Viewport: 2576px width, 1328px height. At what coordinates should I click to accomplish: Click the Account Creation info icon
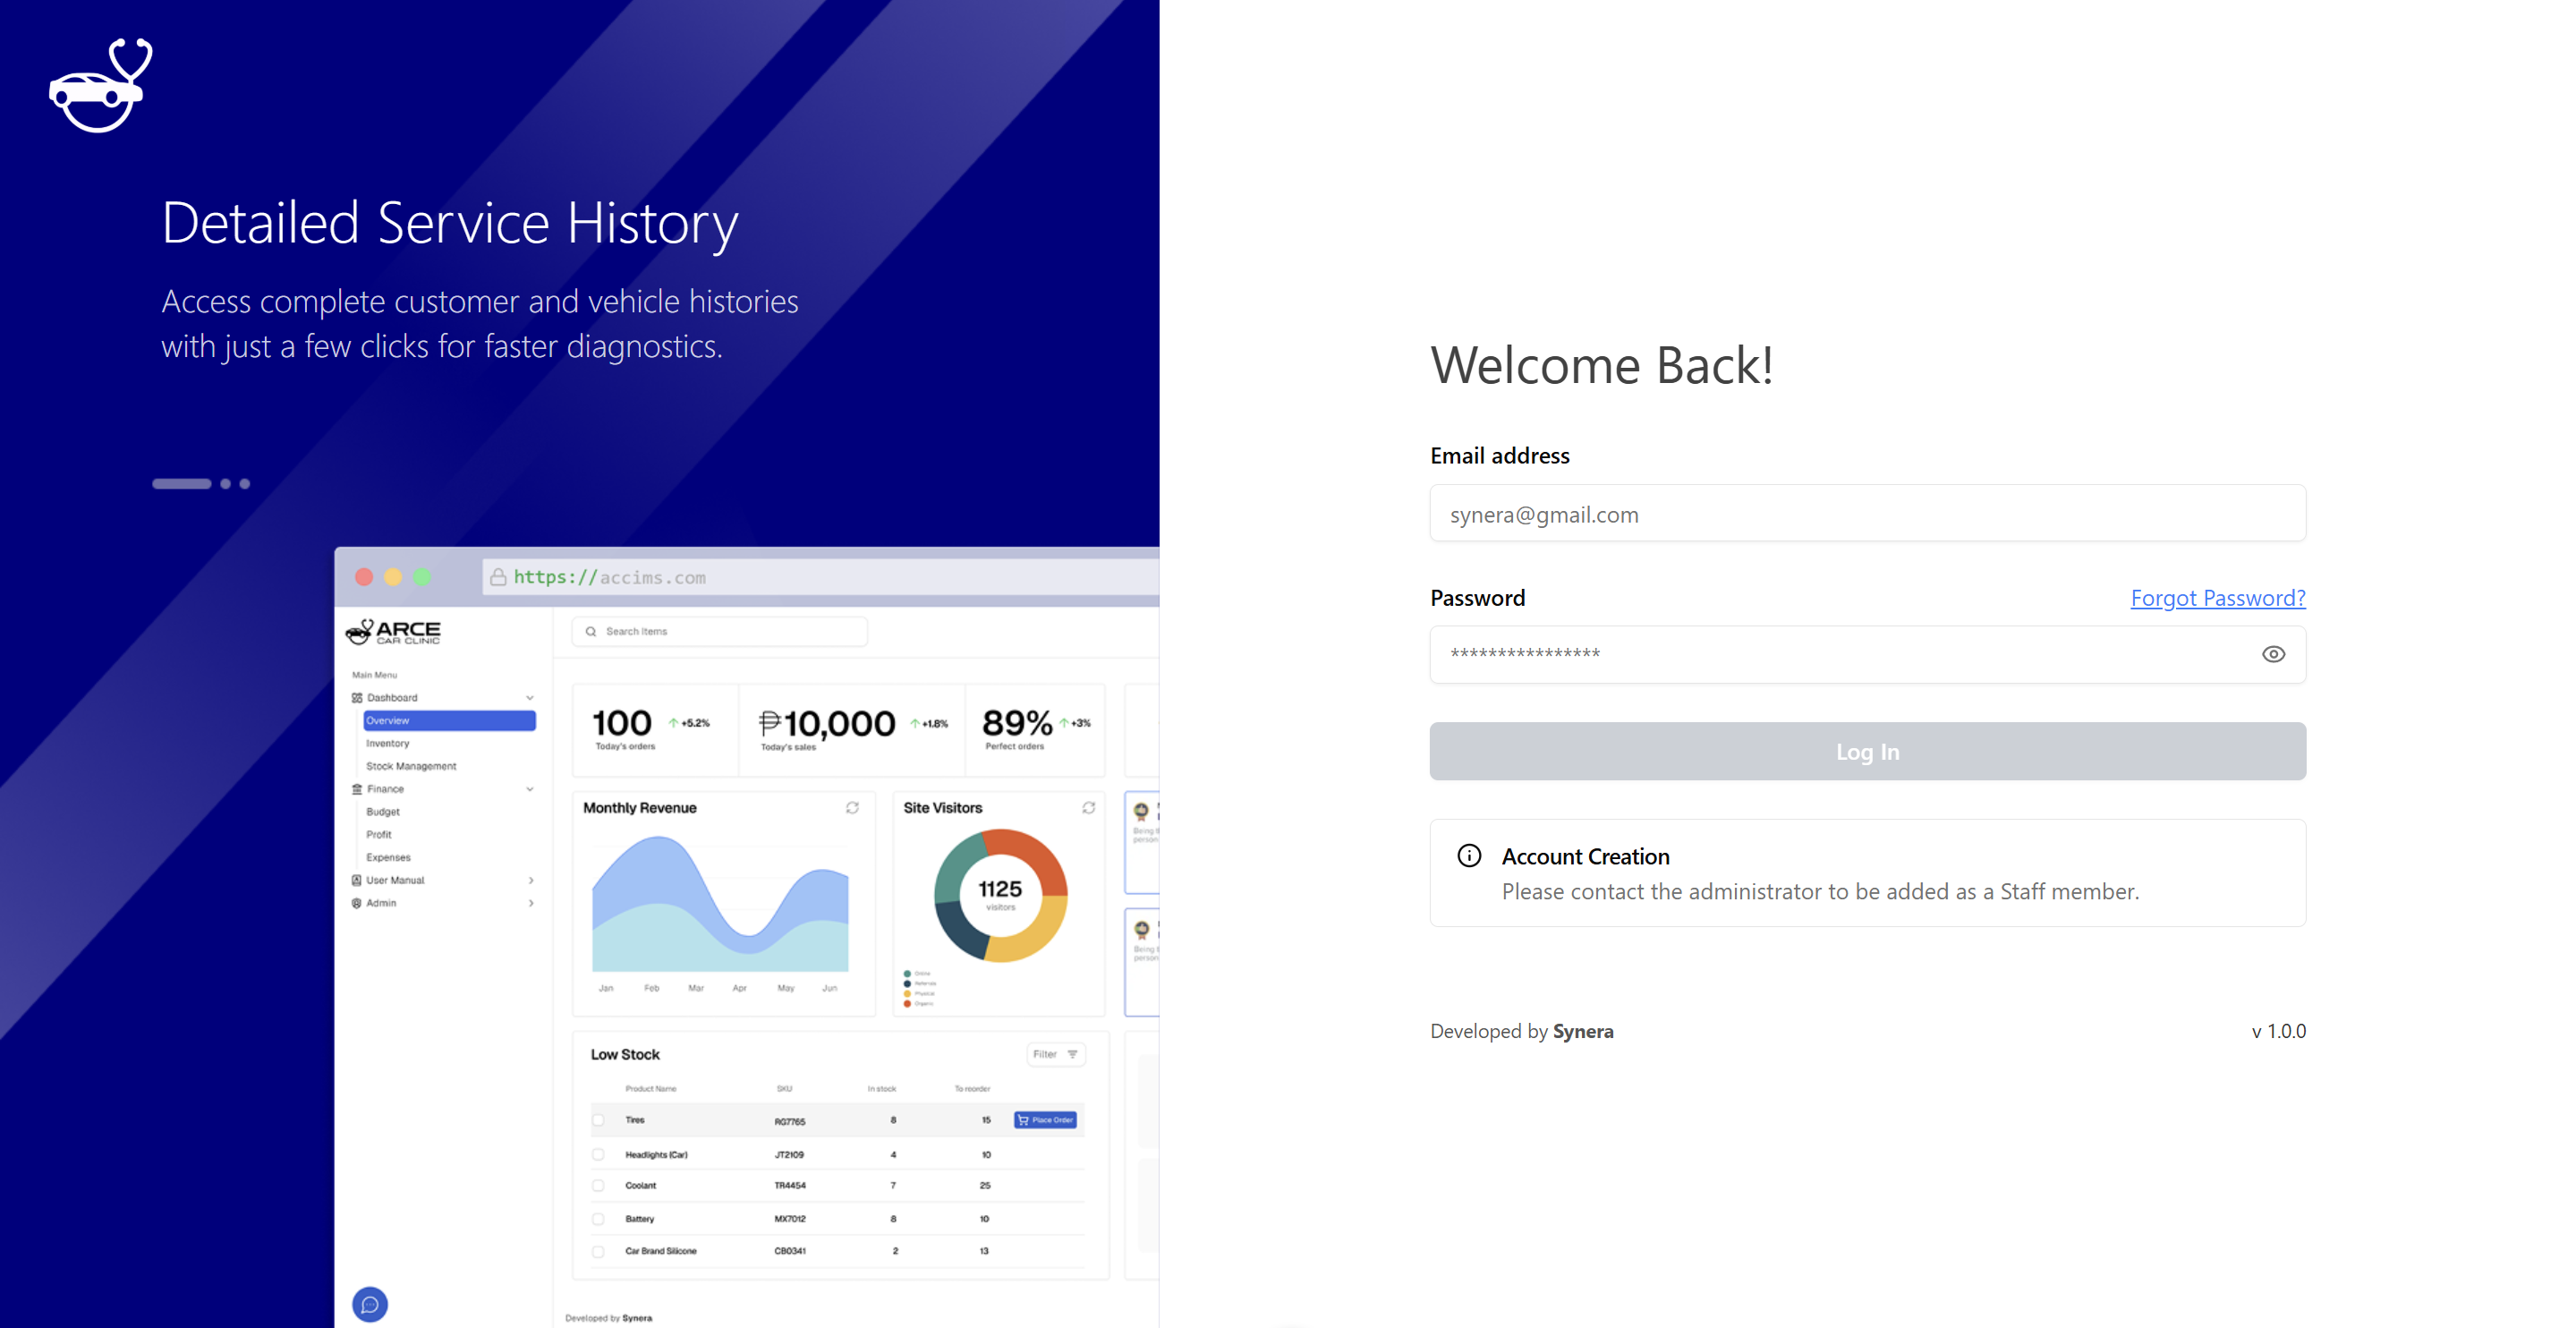[x=1469, y=856]
